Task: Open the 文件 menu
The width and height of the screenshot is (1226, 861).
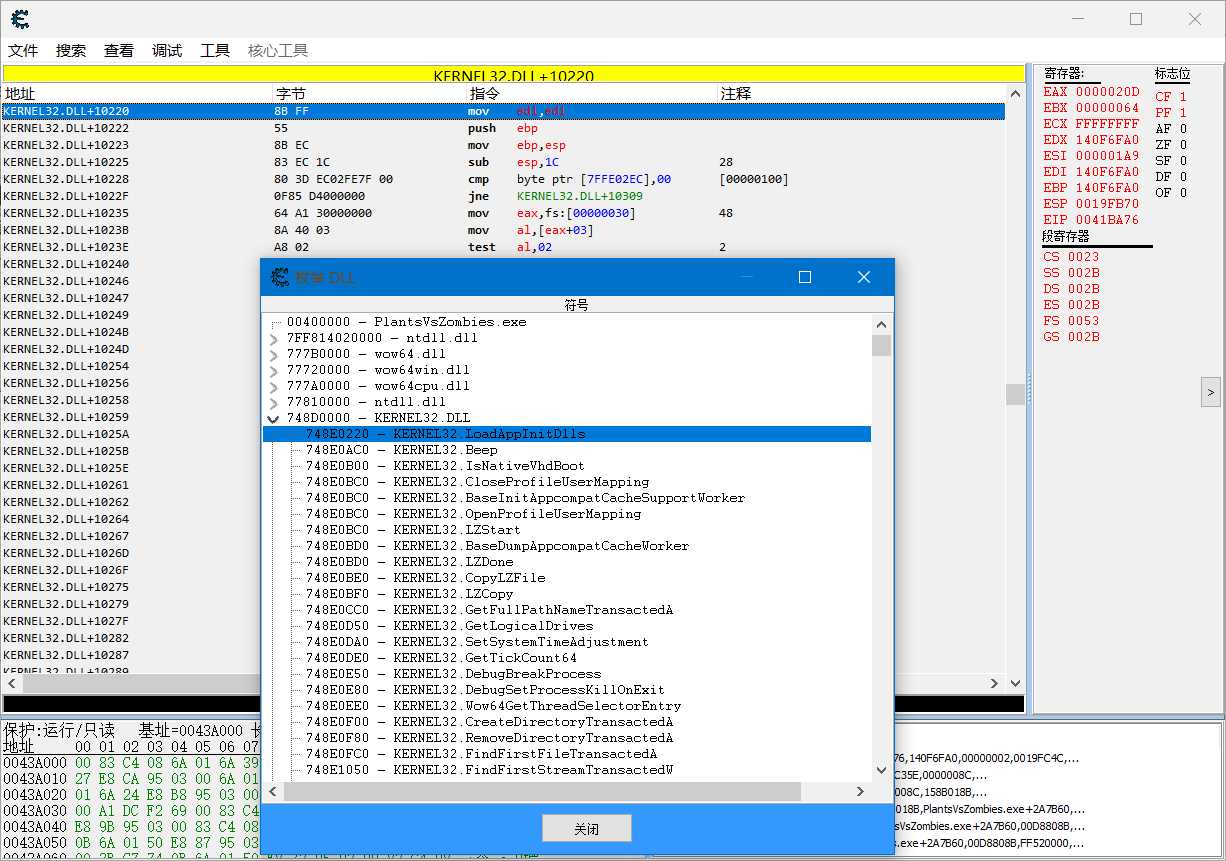Action: pyautogui.click(x=23, y=51)
